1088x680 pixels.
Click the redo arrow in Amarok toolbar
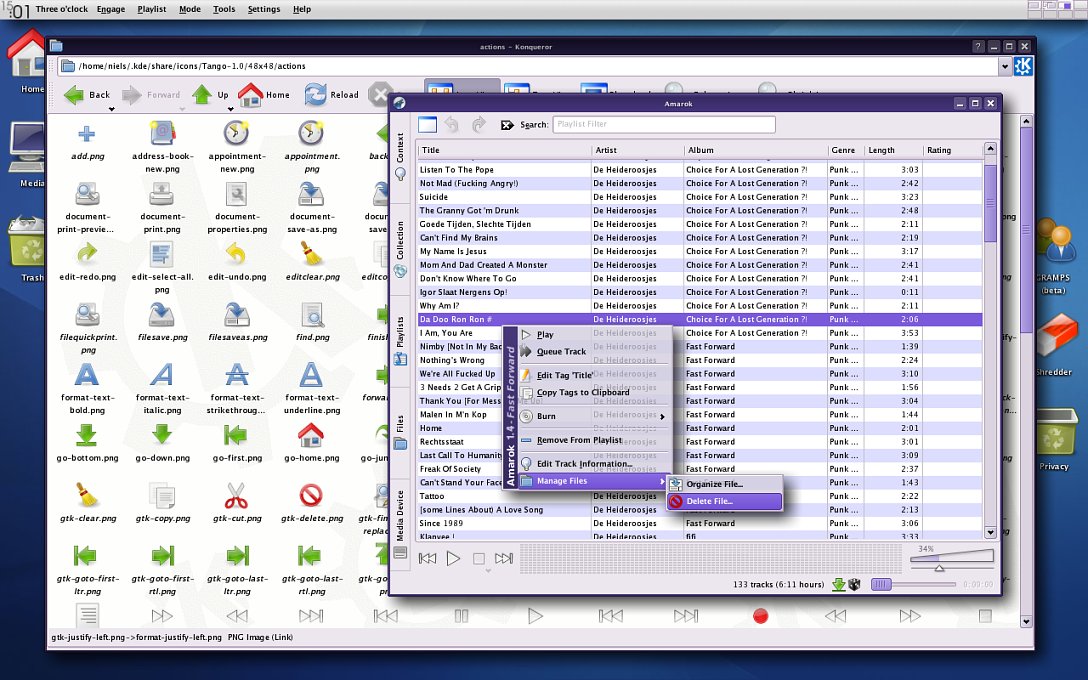(x=479, y=124)
